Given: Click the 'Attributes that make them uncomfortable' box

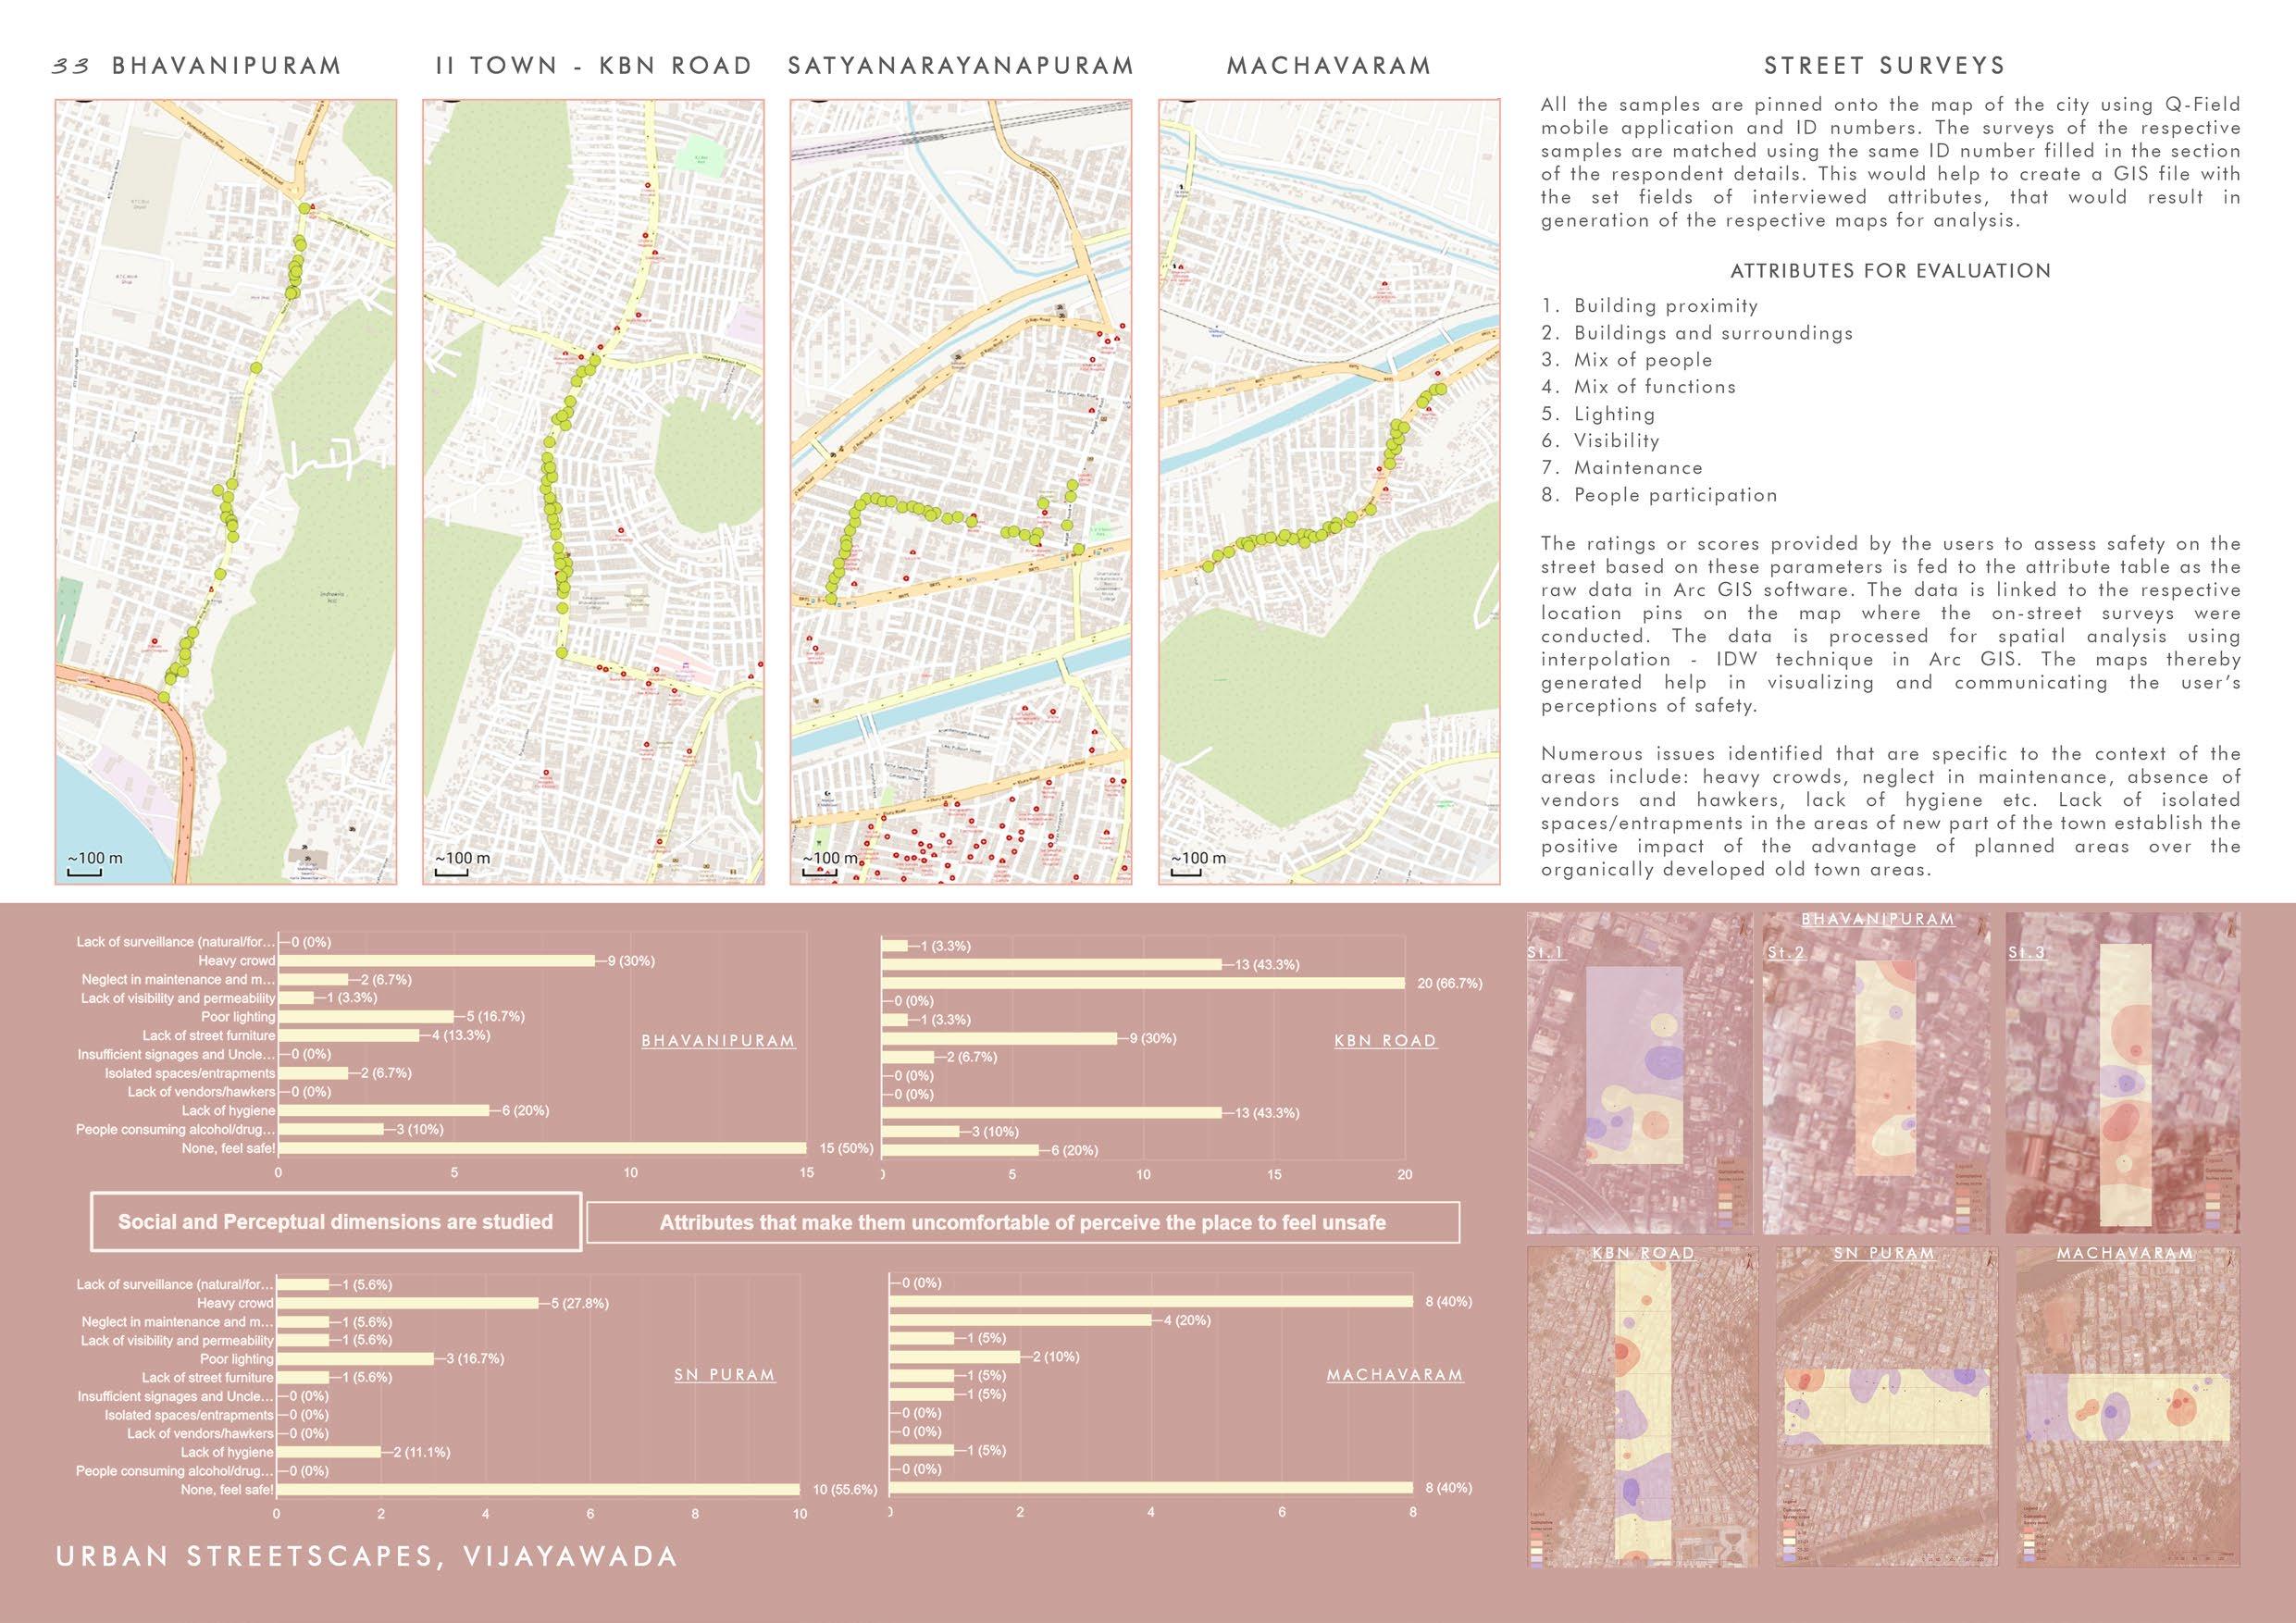Looking at the screenshot, I should coord(1022,1222).
